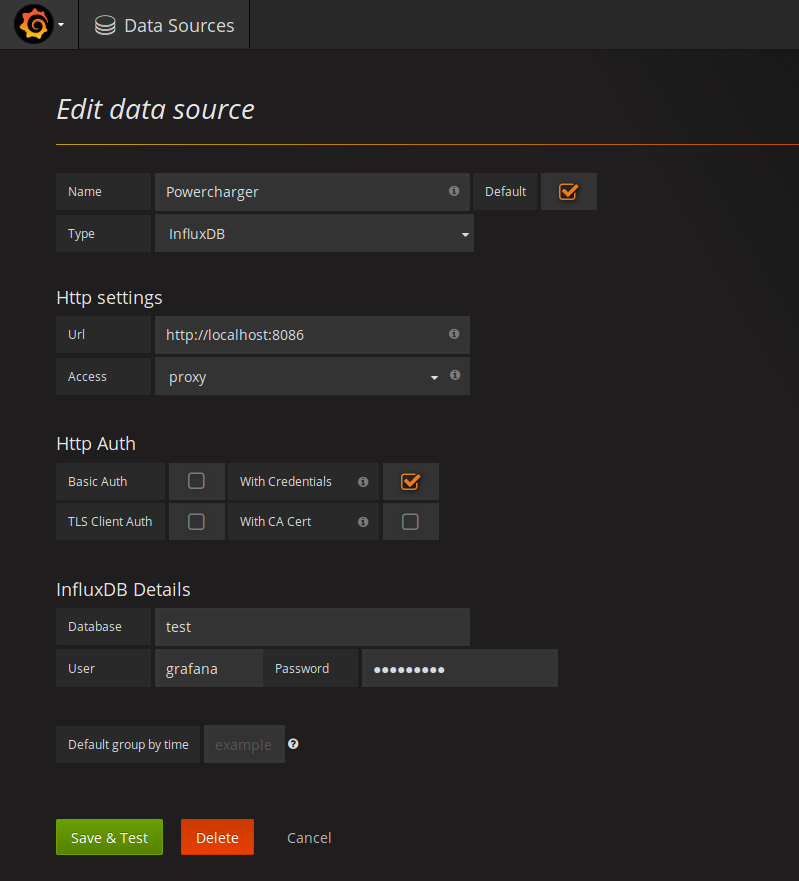Click the With CA Cert label
799x881 pixels.
pyautogui.click(x=275, y=522)
